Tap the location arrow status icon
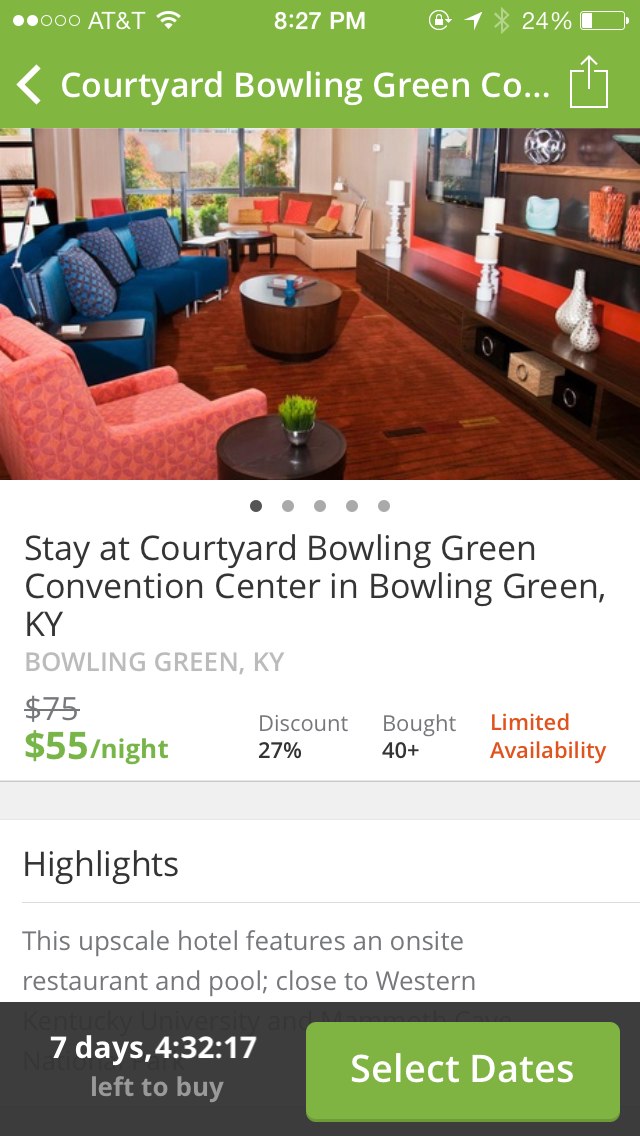Viewport: 640px width, 1136px height. pyautogui.click(x=473, y=20)
